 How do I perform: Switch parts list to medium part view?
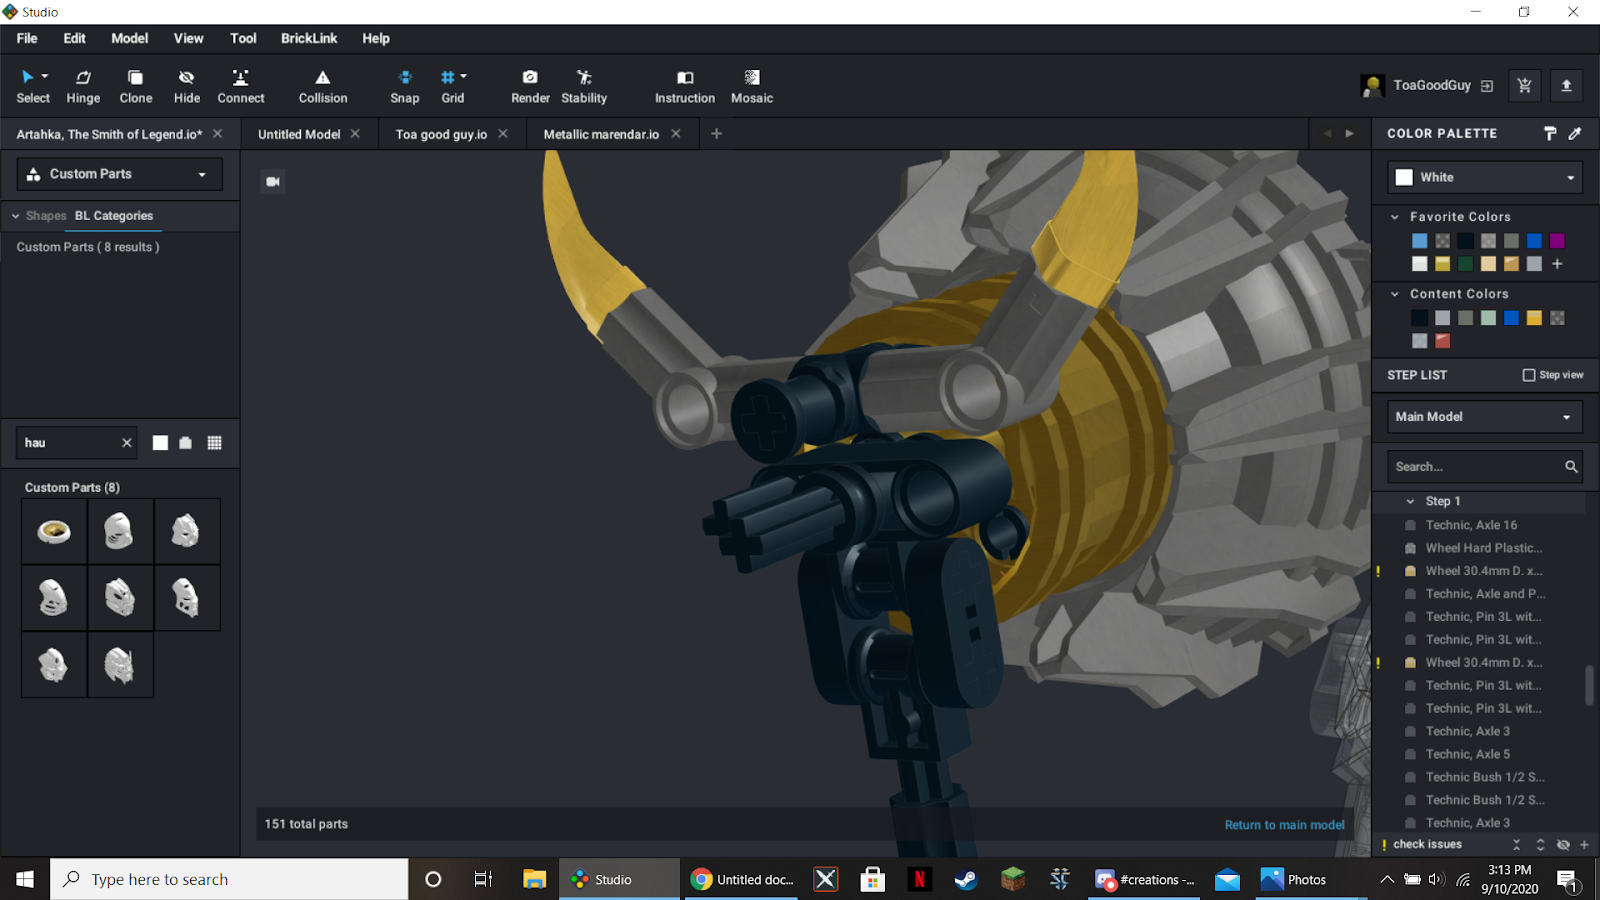pyautogui.click(x=186, y=443)
